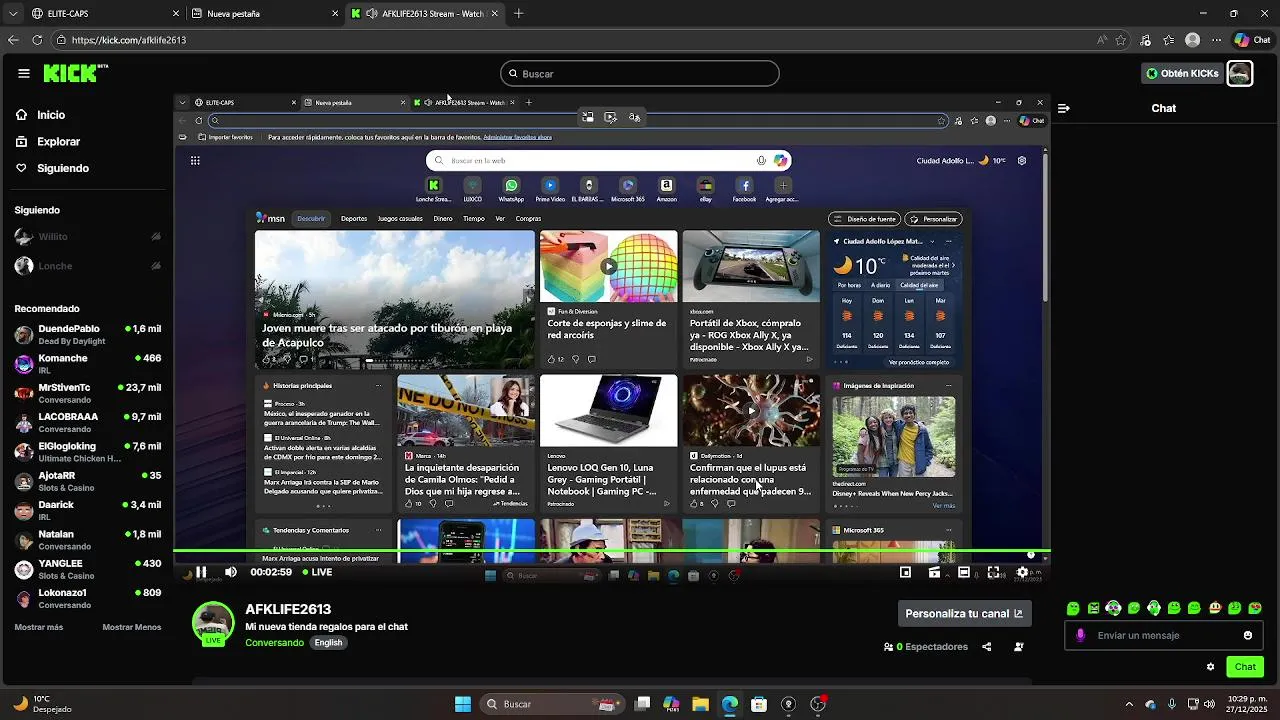Click the user report icon beside share
This screenshot has width=1280, height=720.
(1019, 647)
